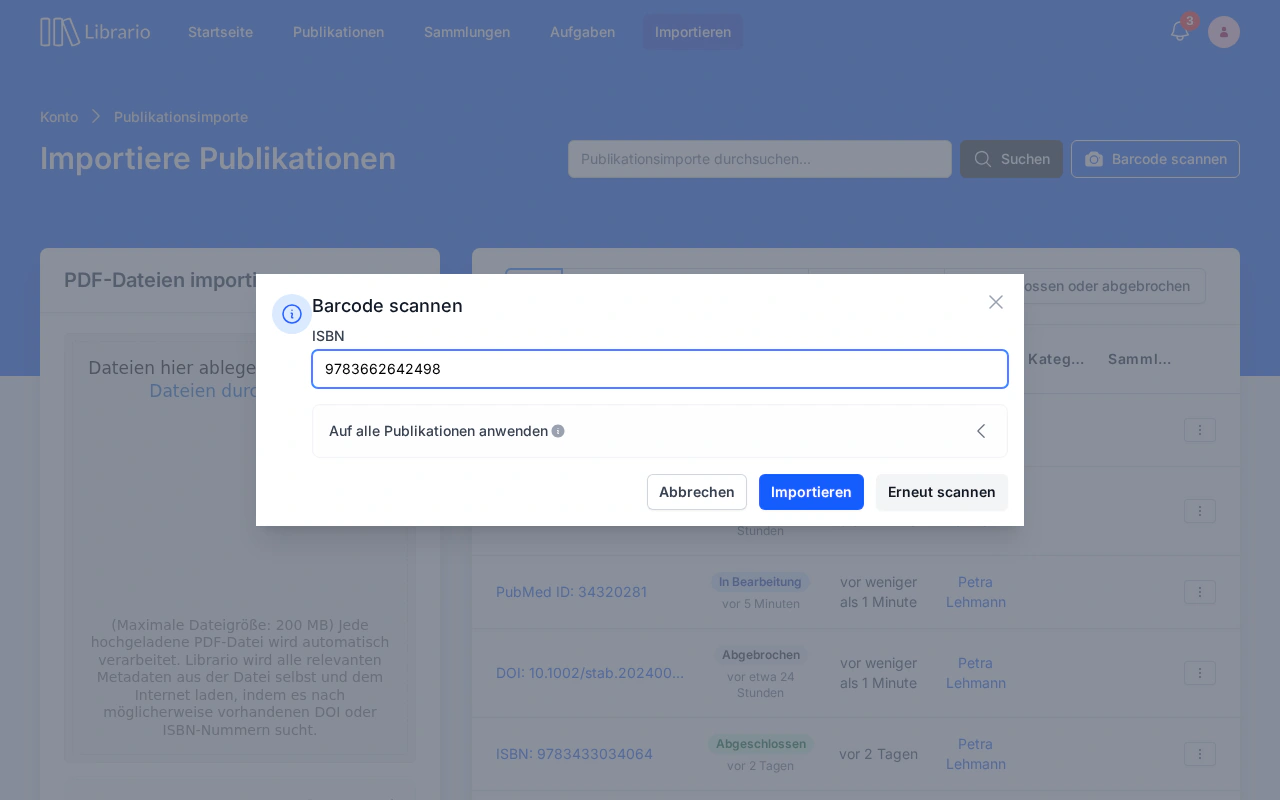The height and width of the screenshot is (800, 1280).
Task: Open info tooltip next to Auf alle Publikationen anwenden
Action: pos(558,431)
